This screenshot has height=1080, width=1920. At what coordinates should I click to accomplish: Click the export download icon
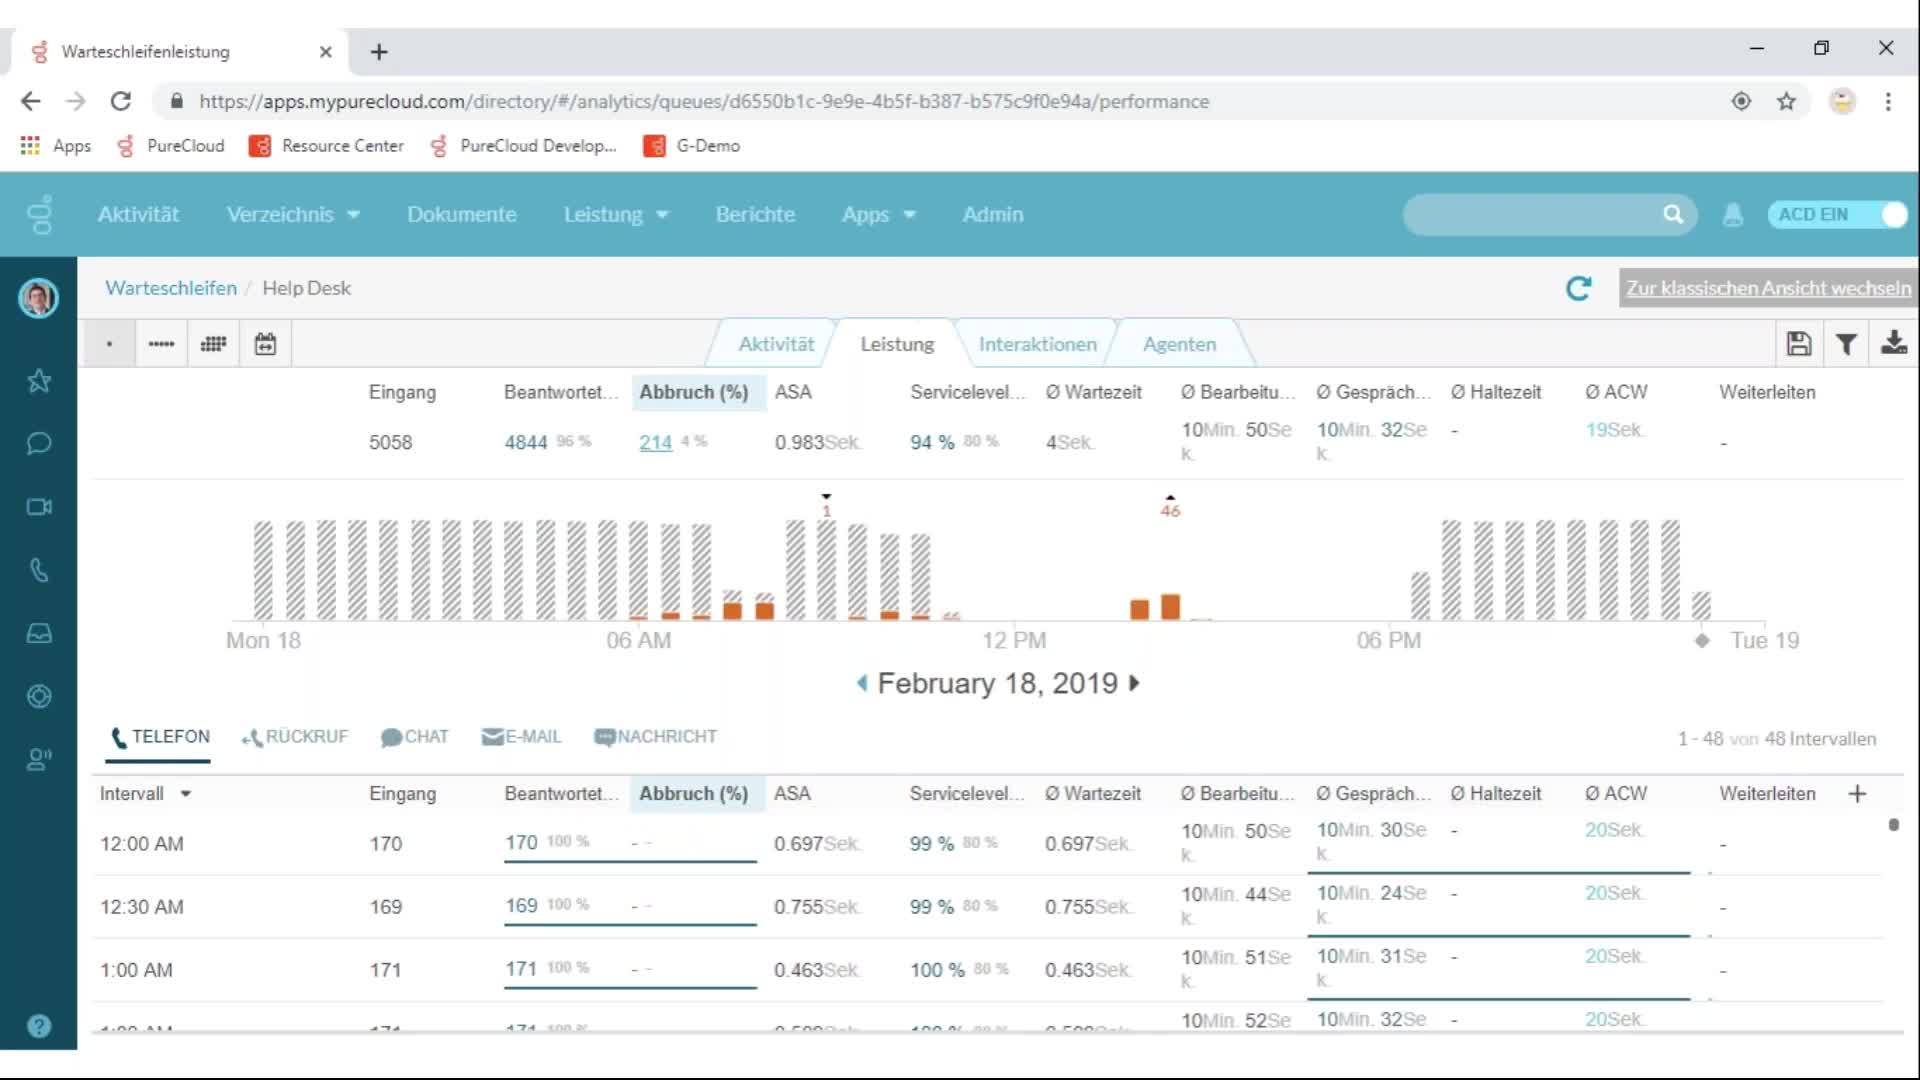point(1893,344)
